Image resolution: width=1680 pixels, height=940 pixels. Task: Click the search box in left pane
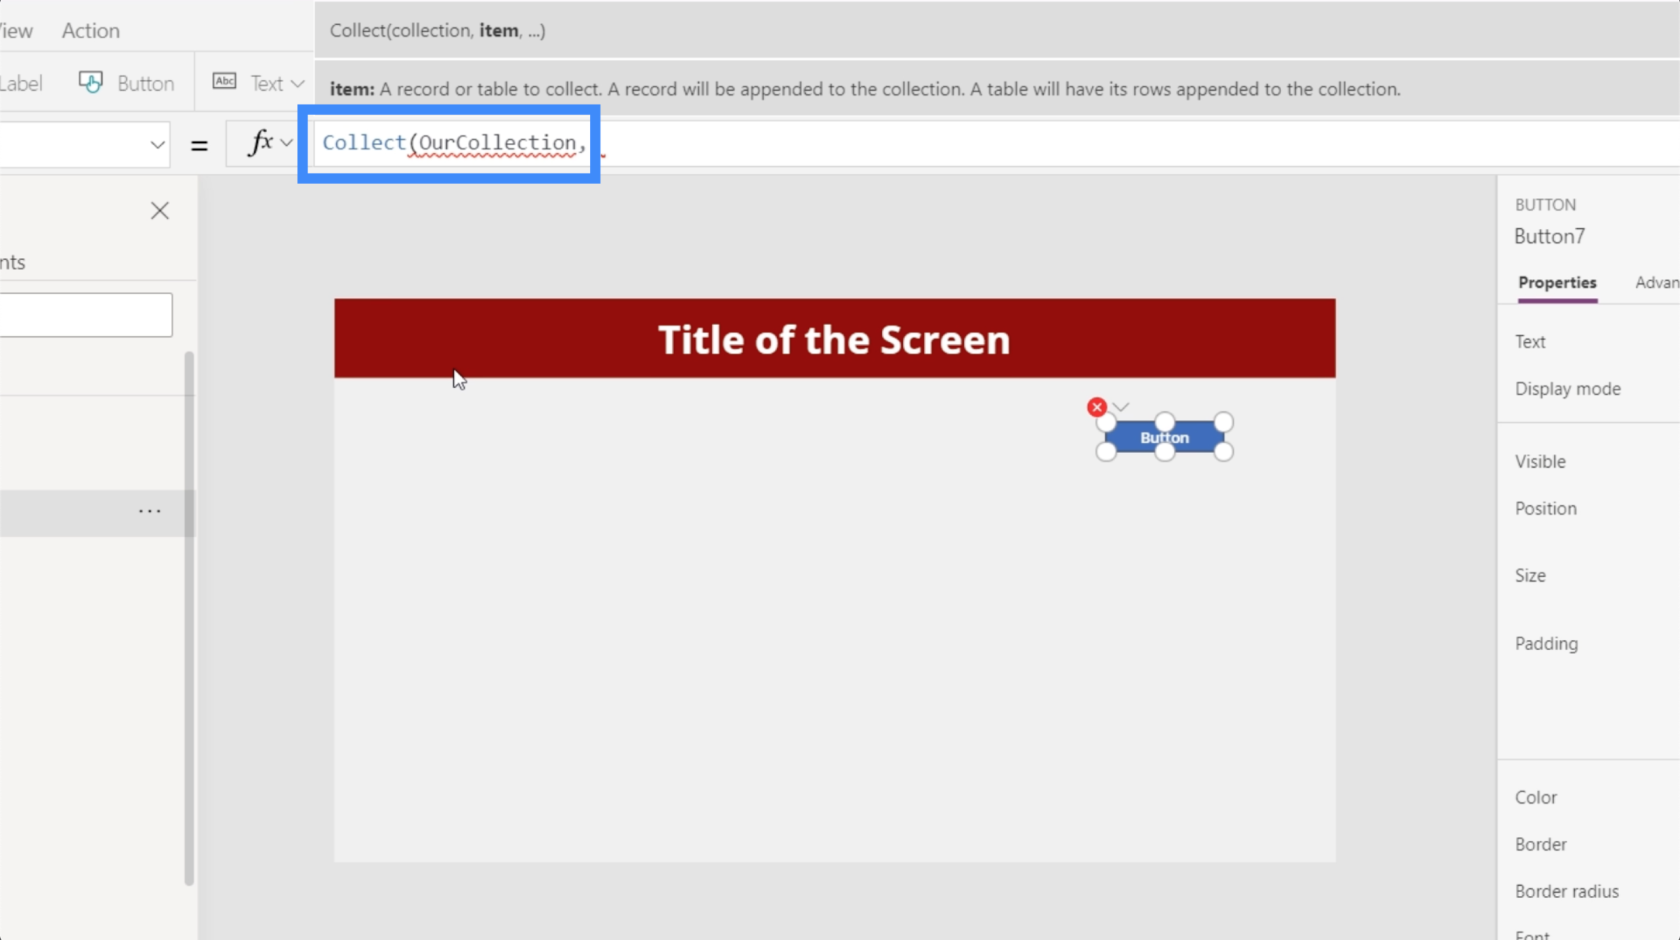86,315
